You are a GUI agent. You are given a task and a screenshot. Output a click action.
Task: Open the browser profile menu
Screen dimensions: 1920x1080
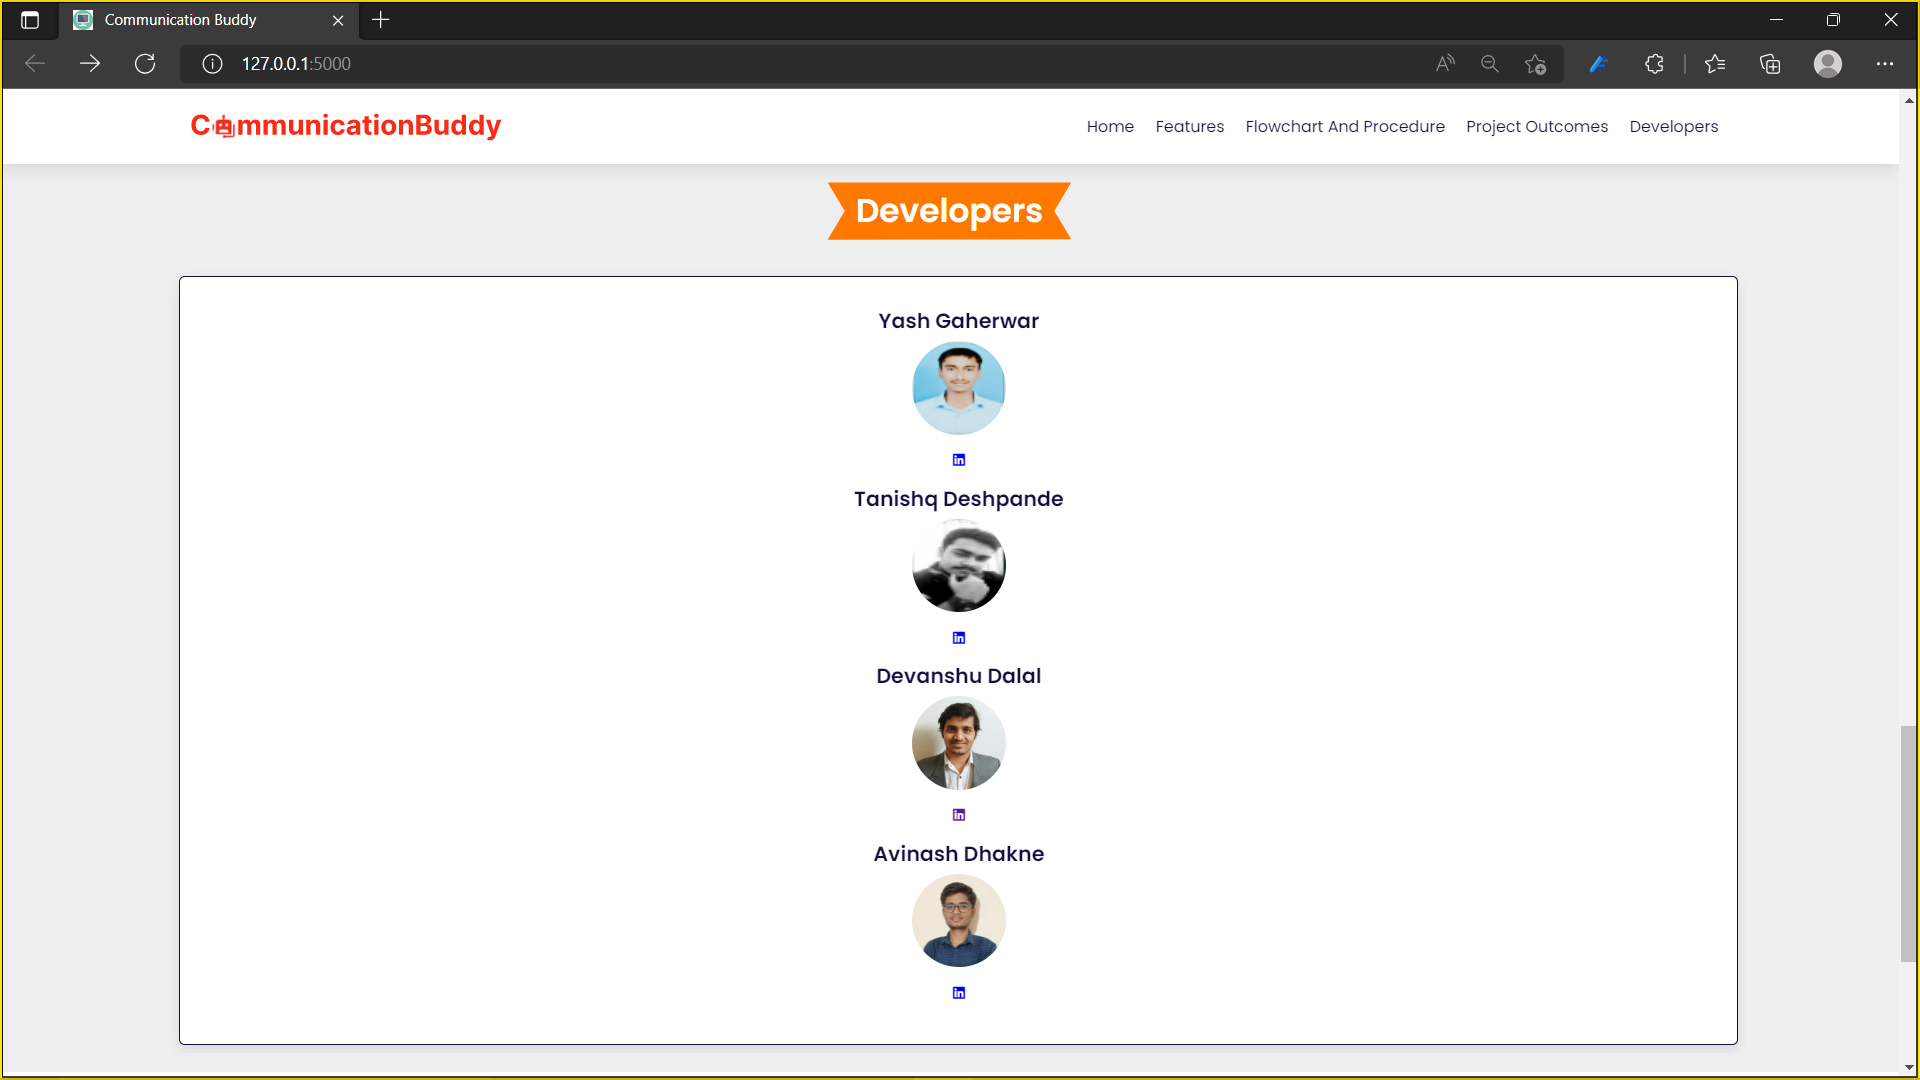(x=1828, y=63)
